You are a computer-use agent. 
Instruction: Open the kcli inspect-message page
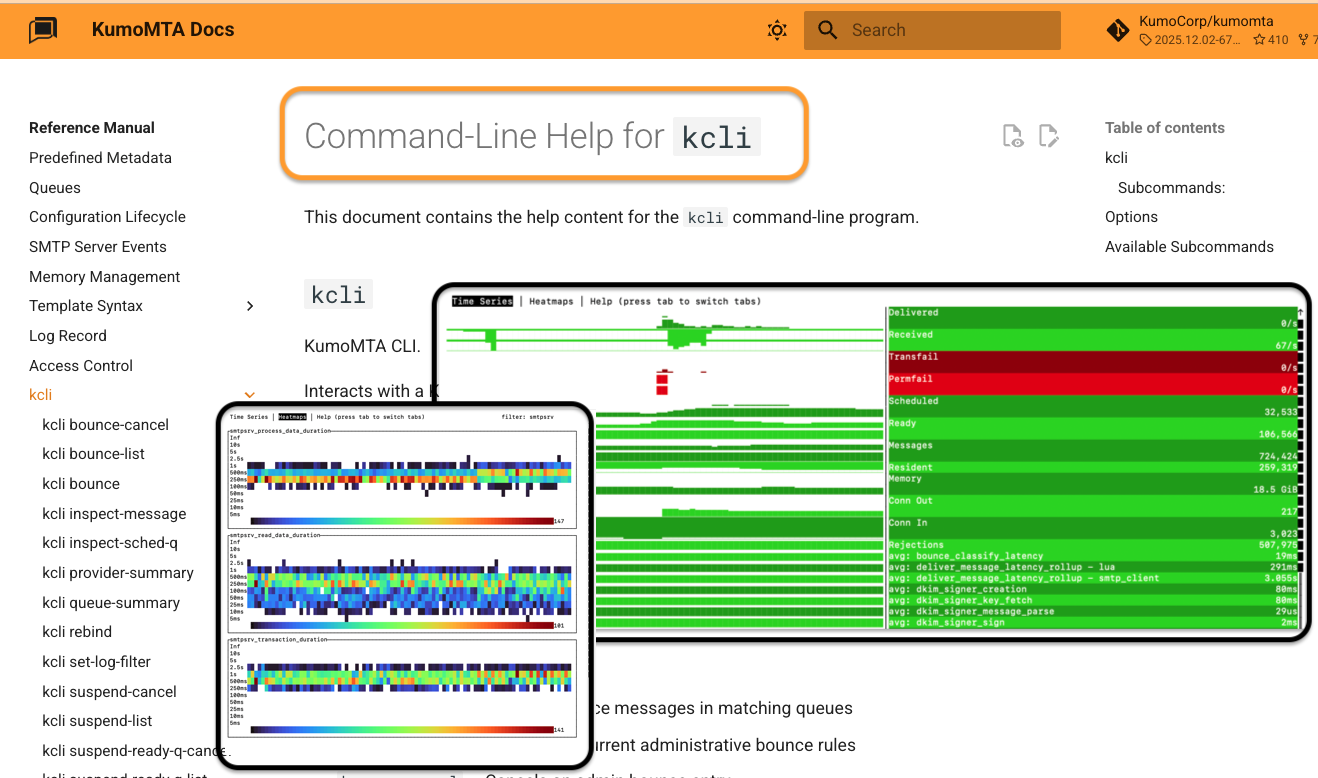tap(114, 513)
